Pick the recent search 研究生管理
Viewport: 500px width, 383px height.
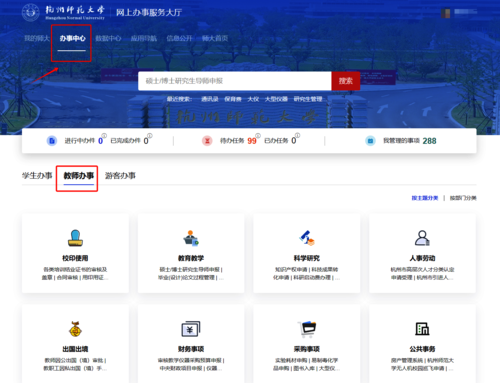(308, 99)
